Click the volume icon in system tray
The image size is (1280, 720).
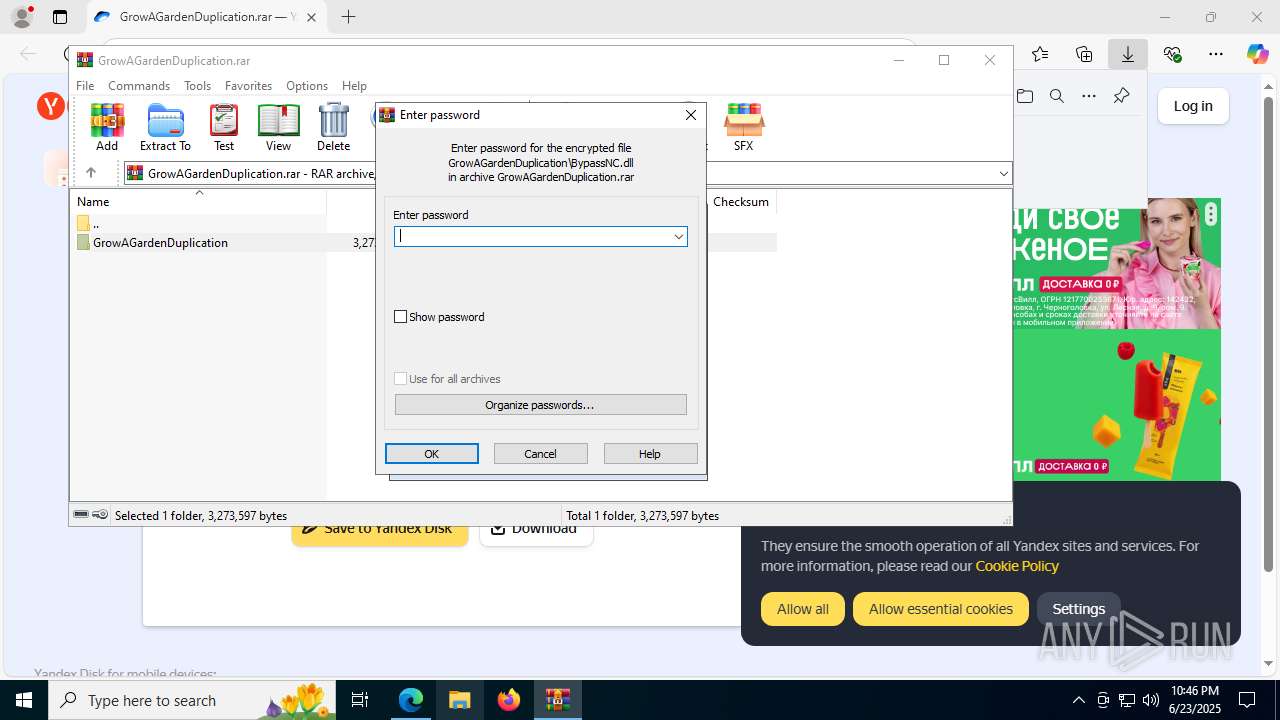click(x=1150, y=700)
